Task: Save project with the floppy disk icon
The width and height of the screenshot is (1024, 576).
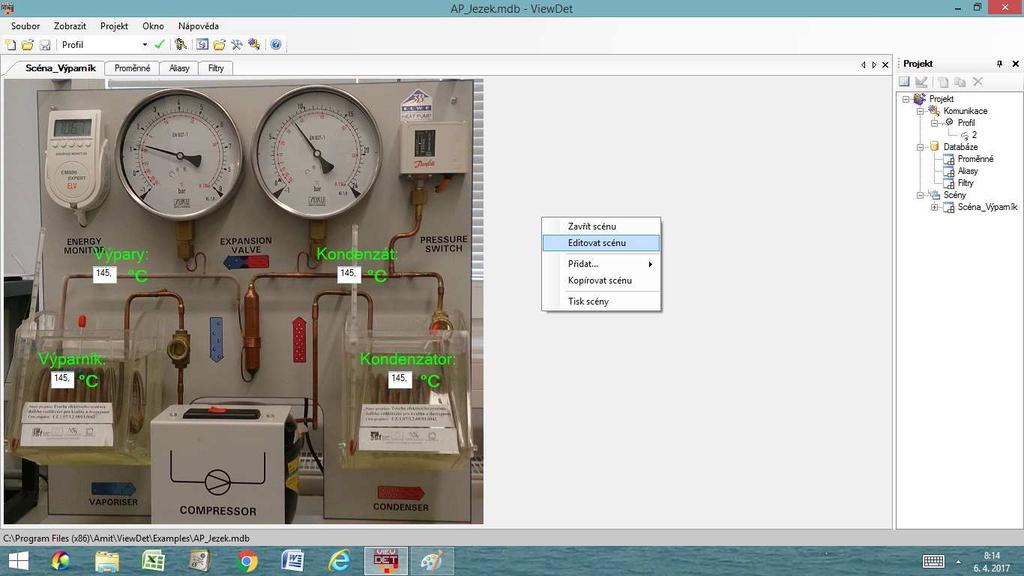Action: click(45, 44)
